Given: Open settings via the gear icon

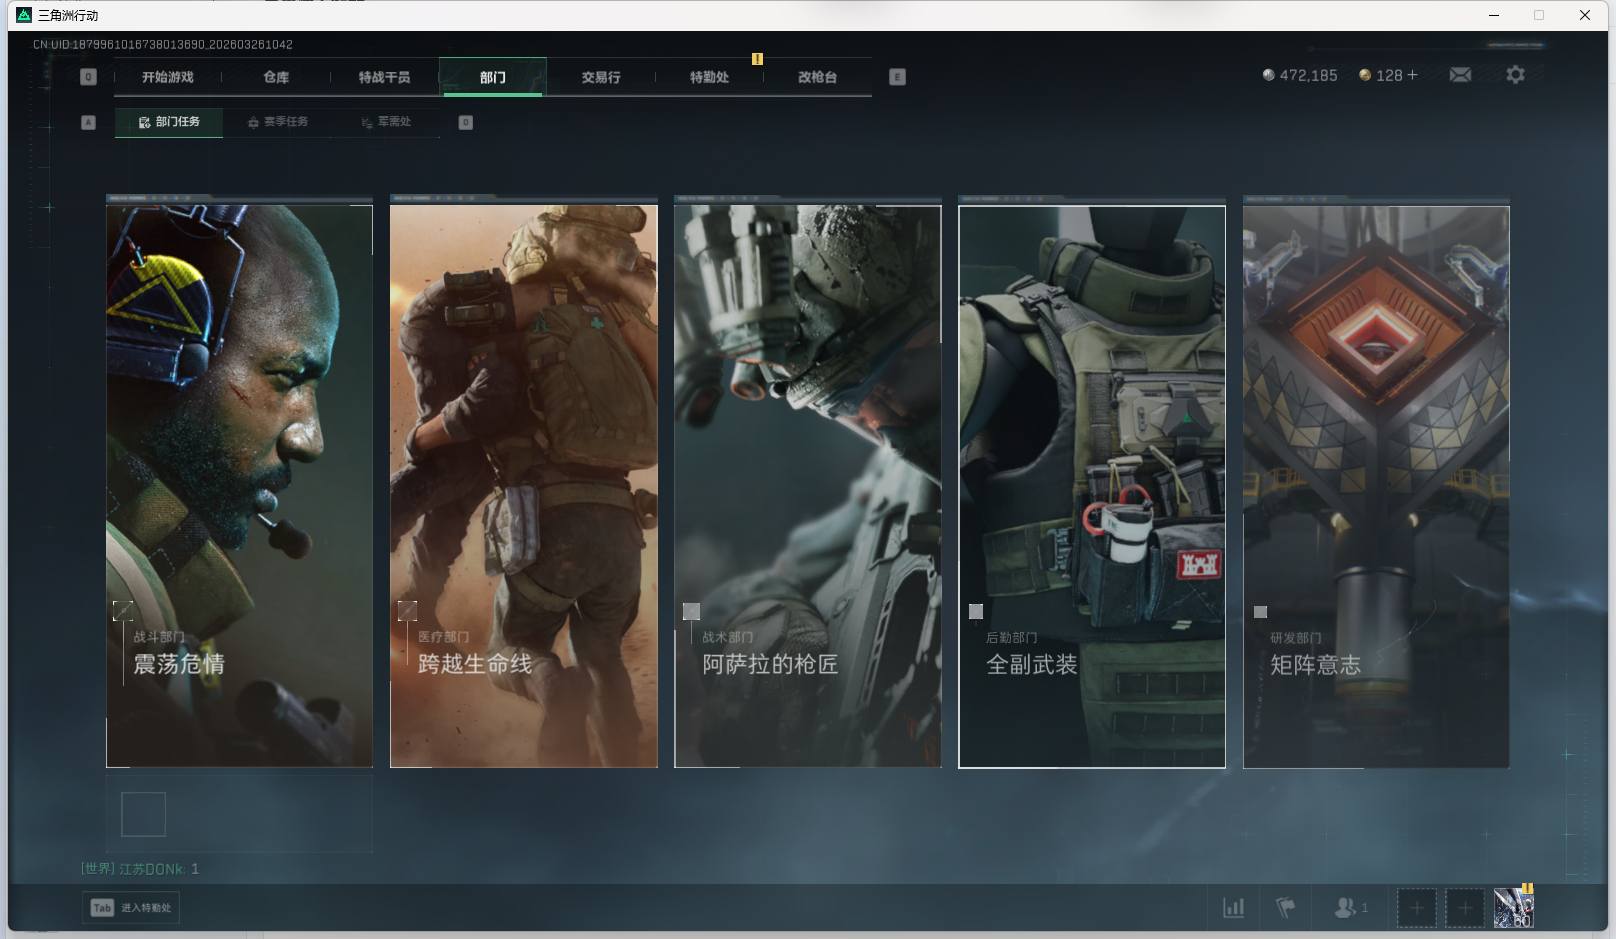Looking at the screenshot, I should coord(1515,75).
